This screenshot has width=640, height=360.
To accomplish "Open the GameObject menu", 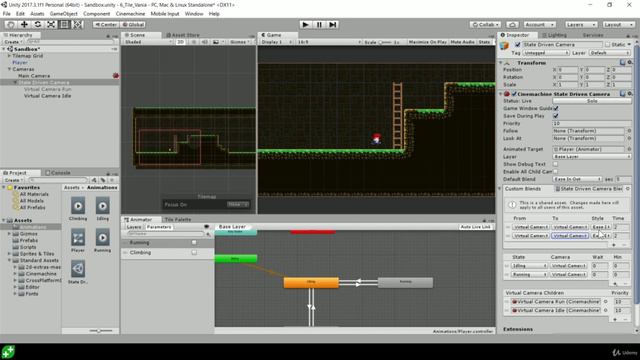I will (63, 13).
